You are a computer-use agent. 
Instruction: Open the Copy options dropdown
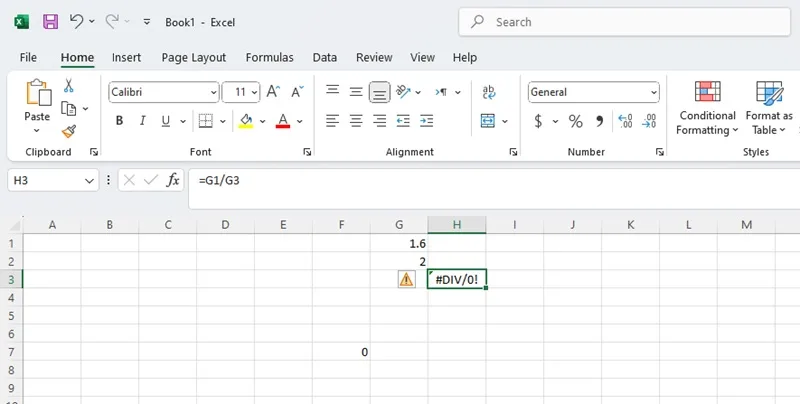[85, 109]
